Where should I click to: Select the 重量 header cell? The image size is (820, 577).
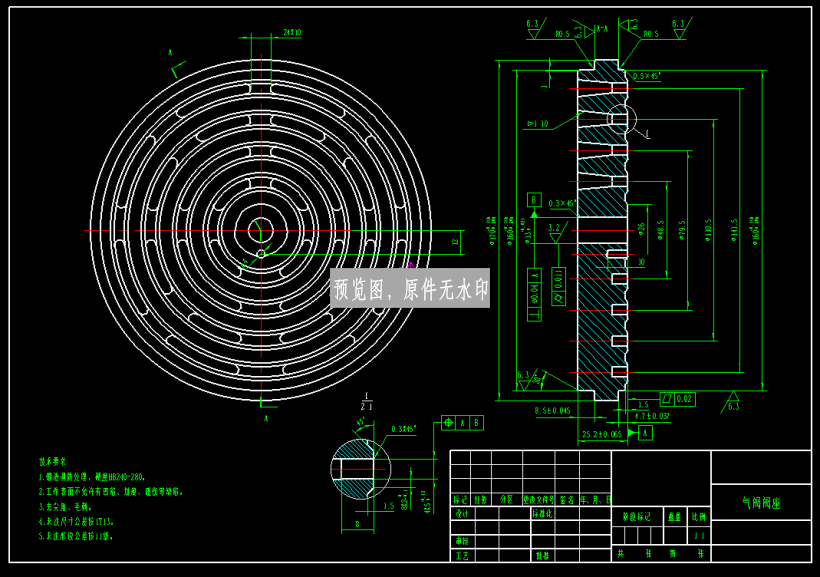pyautogui.click(x=675, y=516)
